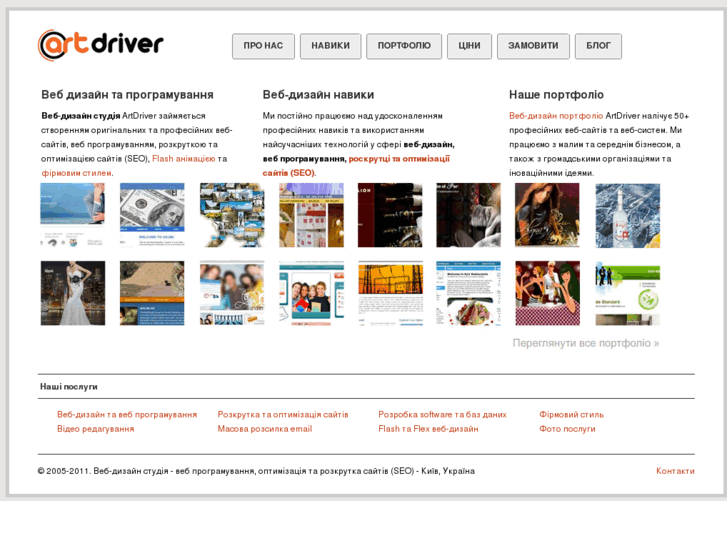727x545 pixels.
Task: Open the dark red wine shelves thumbnail
Action: point(390,215)
